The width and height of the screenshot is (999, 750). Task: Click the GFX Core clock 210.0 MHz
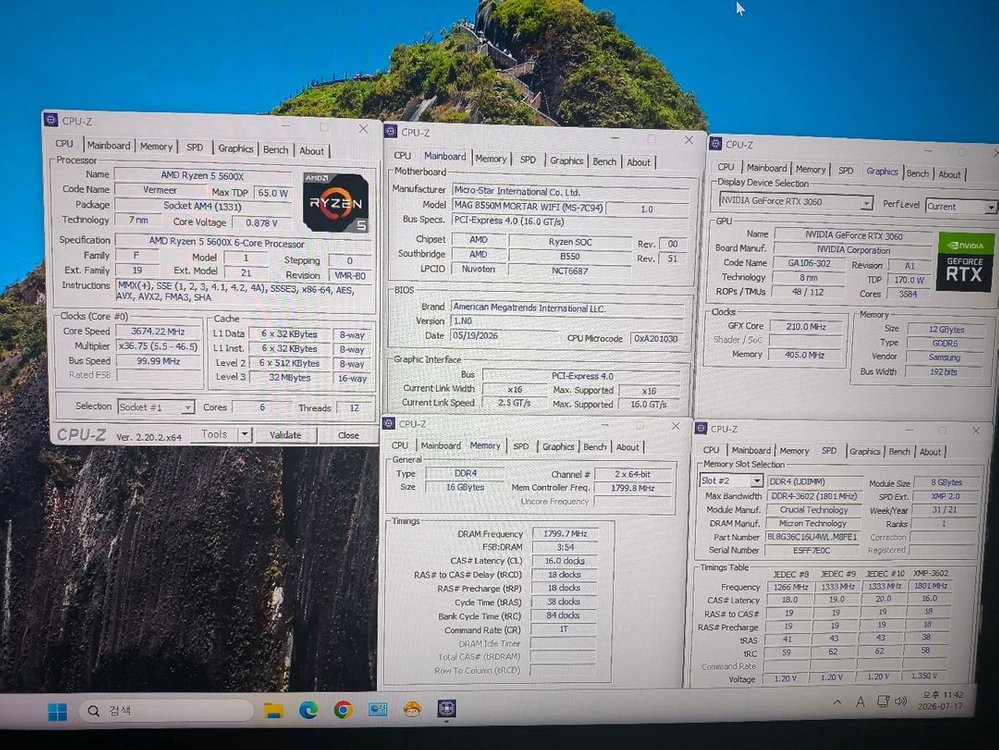coord(806,326)
